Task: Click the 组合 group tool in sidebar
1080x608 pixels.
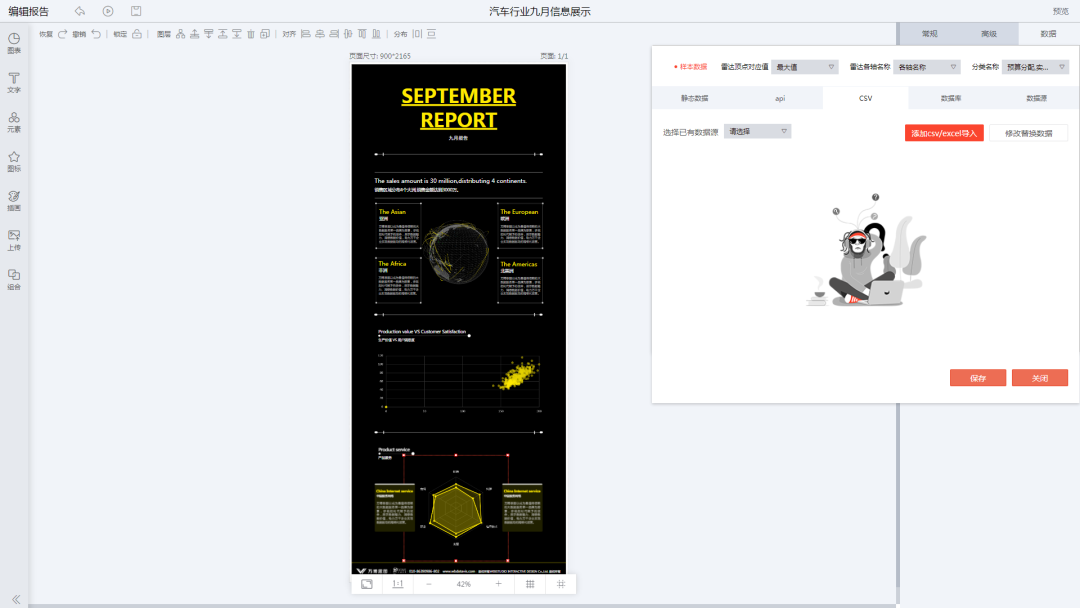Action: point(14,279)
